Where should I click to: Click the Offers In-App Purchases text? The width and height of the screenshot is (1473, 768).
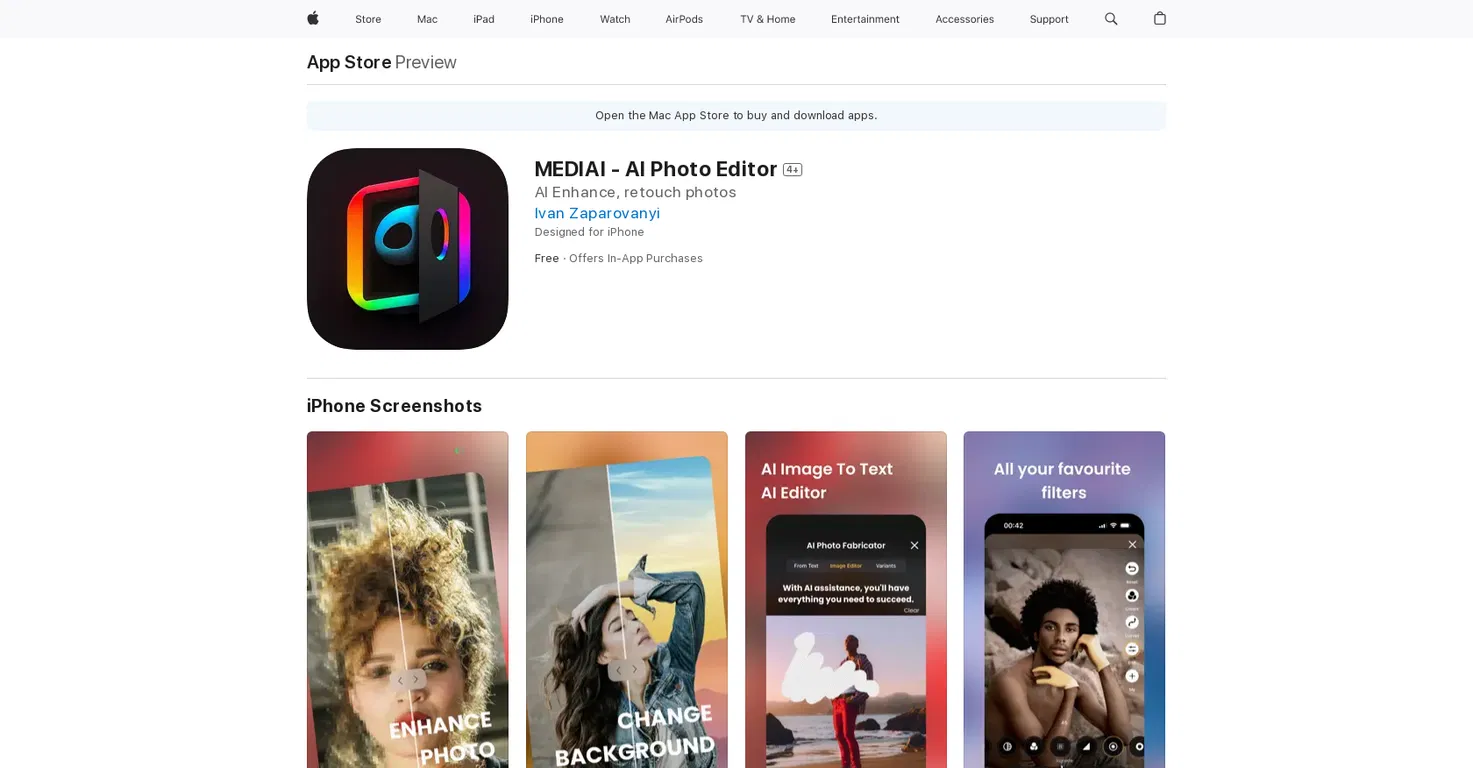(x=636, y=258)
